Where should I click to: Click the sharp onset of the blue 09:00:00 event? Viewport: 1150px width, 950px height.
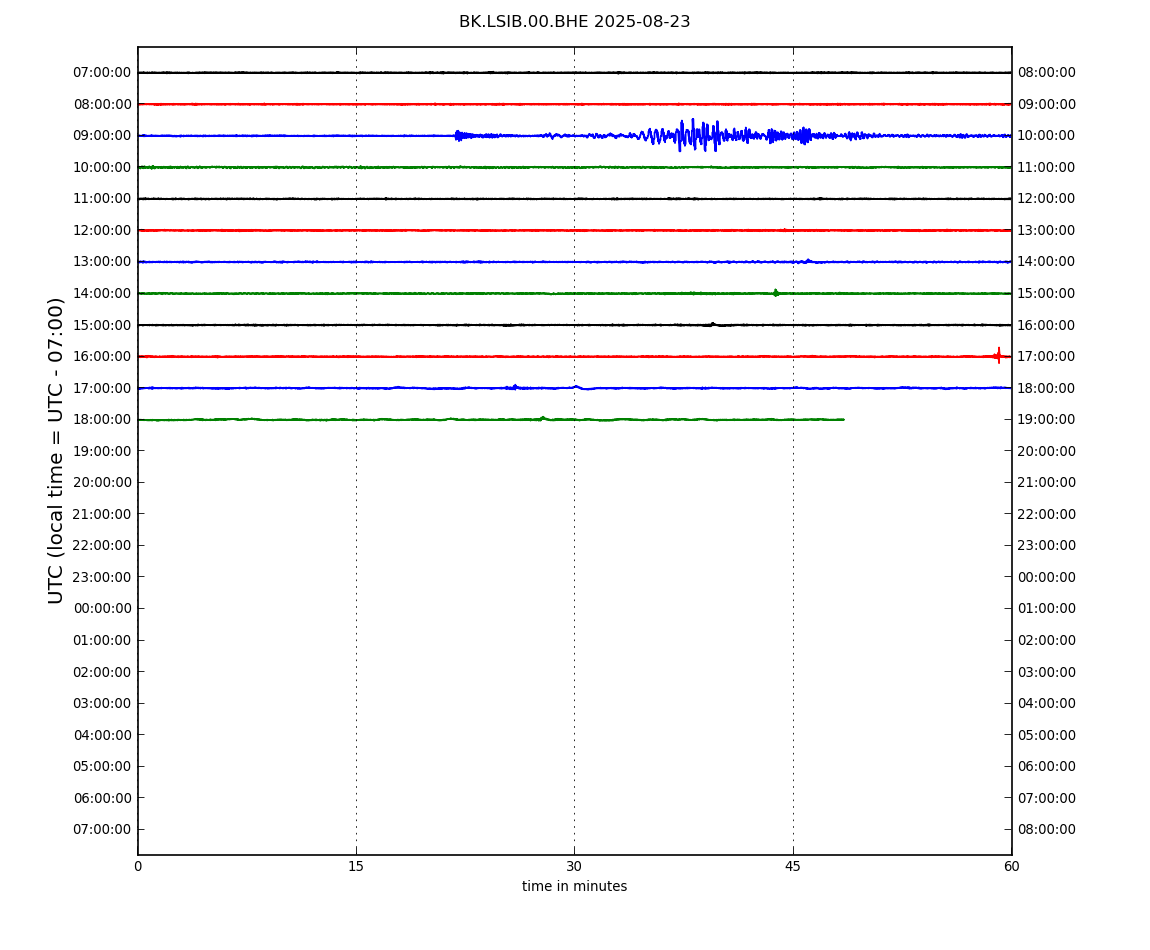(x=457, y=136)
